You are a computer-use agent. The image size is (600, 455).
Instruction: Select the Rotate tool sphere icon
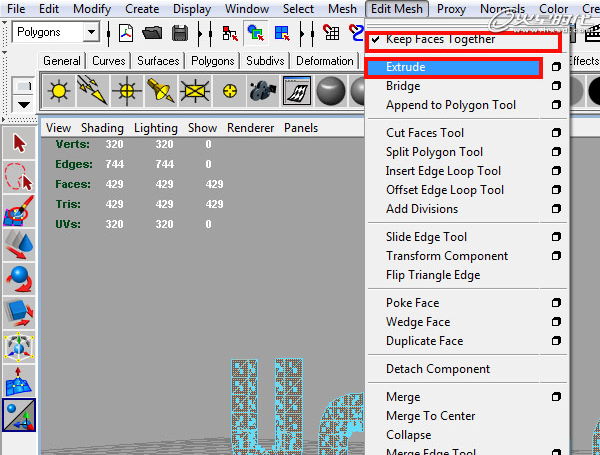19,279
